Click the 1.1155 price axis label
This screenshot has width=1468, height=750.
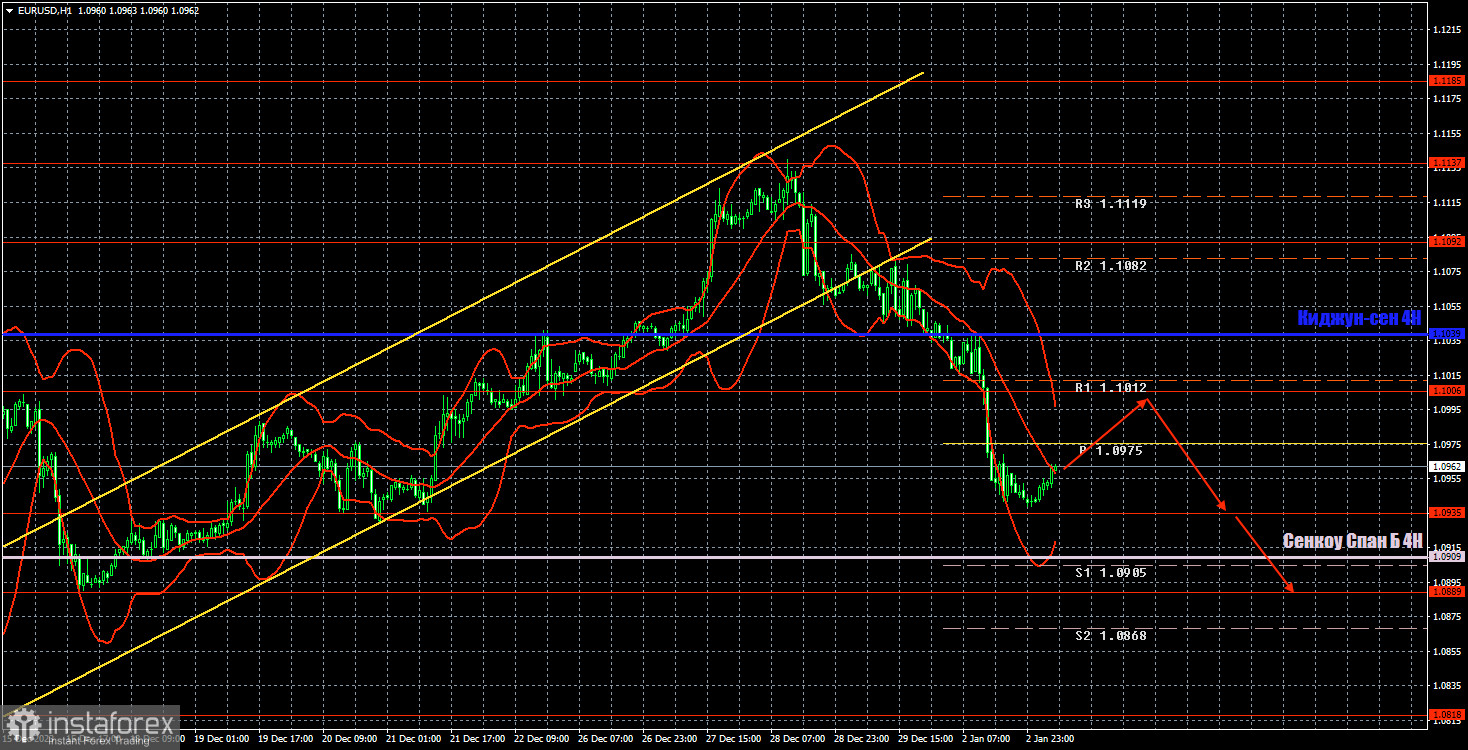pyautogui.click(x=1447, y=133)
